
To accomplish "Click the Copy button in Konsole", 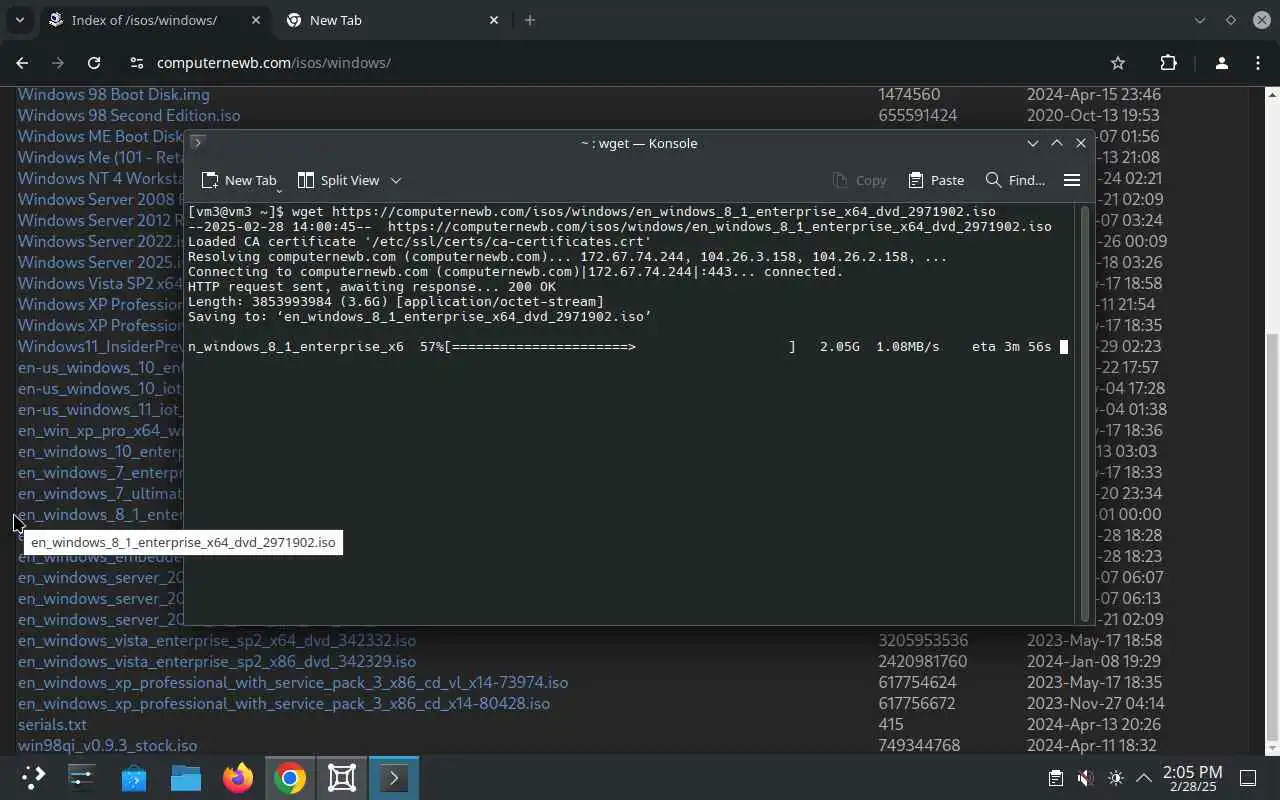I will [x=860, y=180].
